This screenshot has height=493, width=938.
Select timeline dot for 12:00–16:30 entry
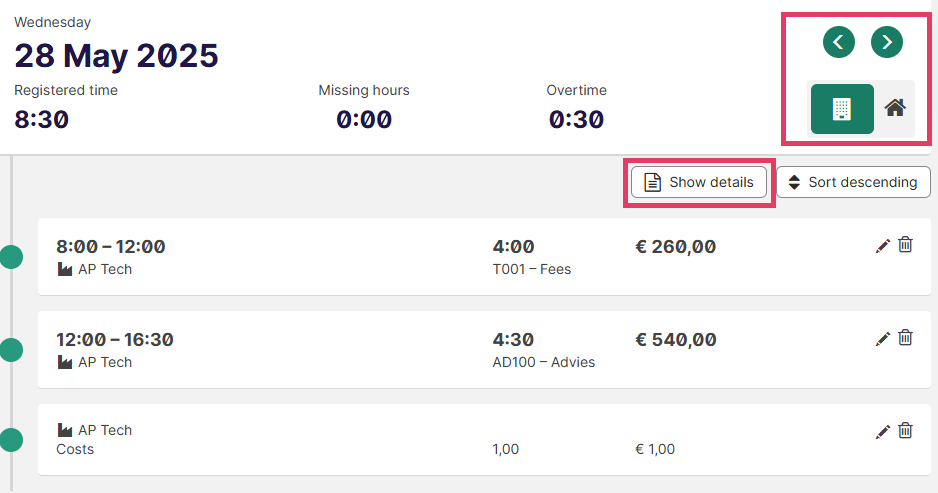click(11, 350)
